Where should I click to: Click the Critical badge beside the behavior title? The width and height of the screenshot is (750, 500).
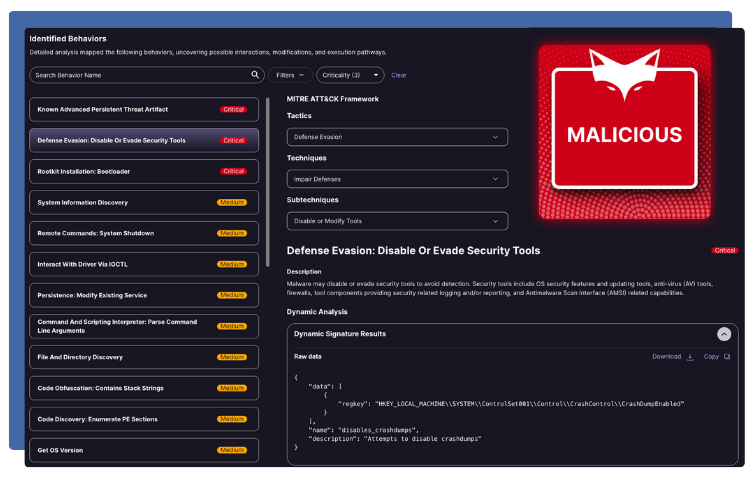(x=724, y=250)
